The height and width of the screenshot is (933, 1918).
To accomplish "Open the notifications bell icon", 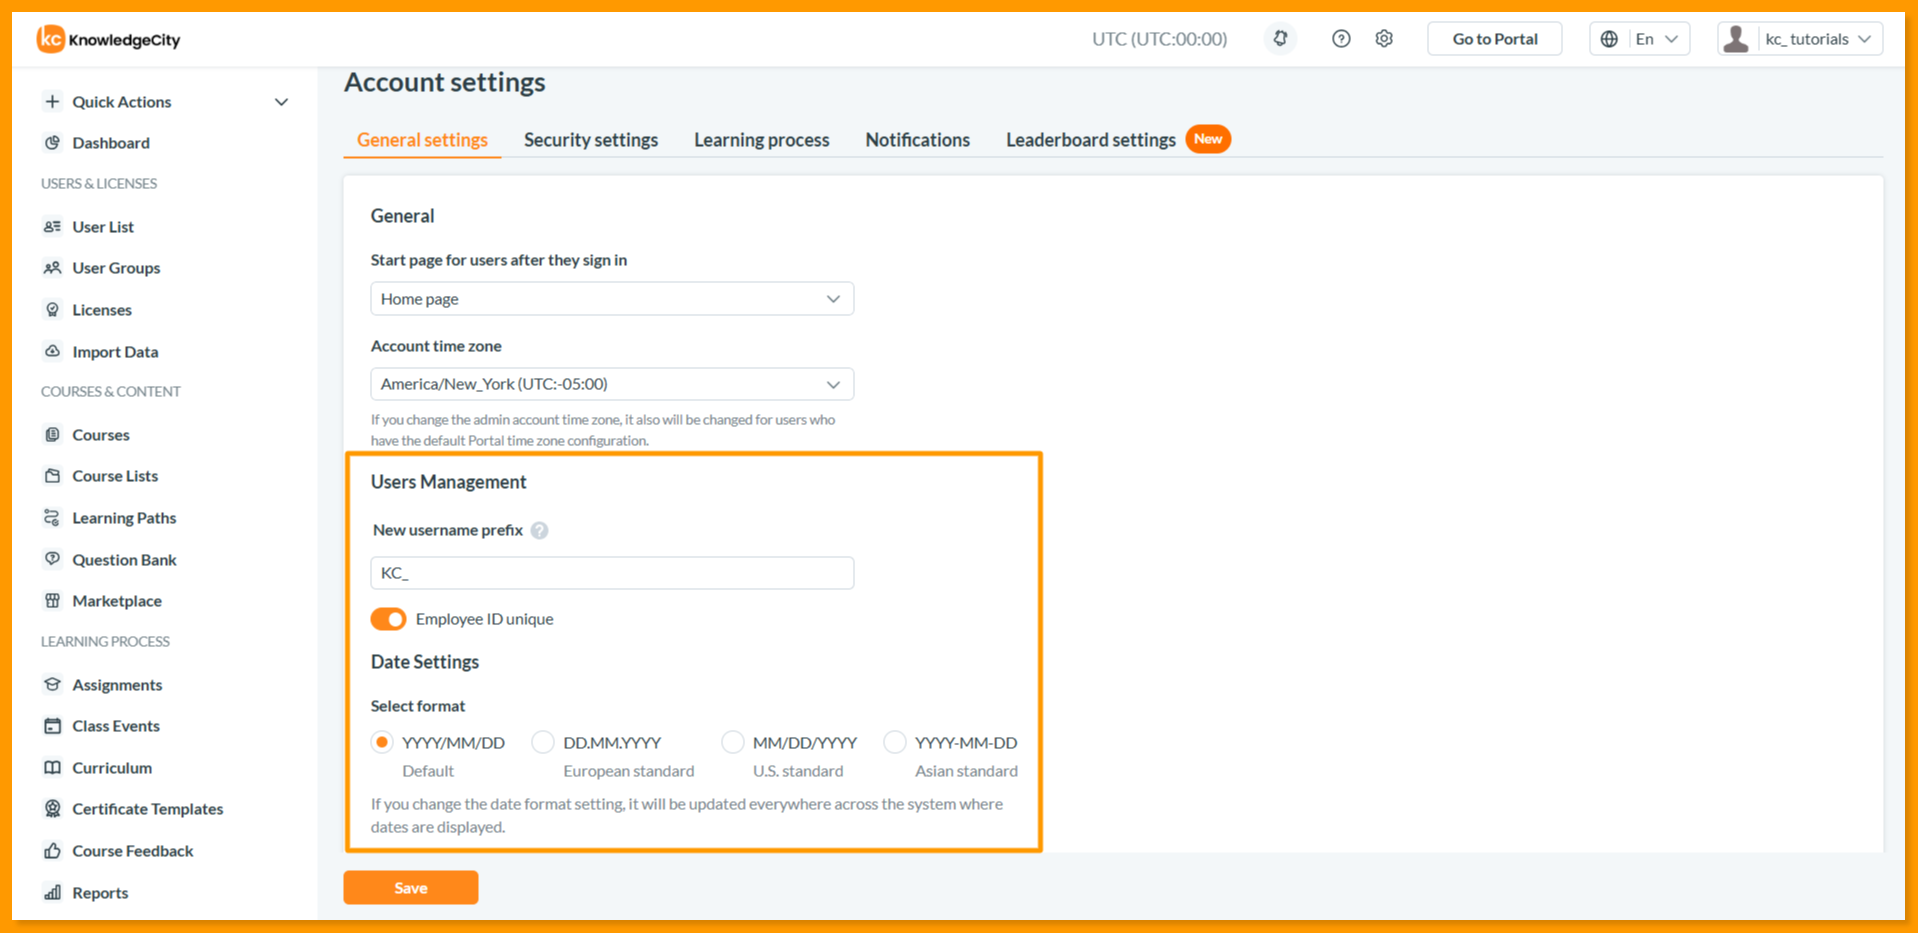I will [1280, 39].
